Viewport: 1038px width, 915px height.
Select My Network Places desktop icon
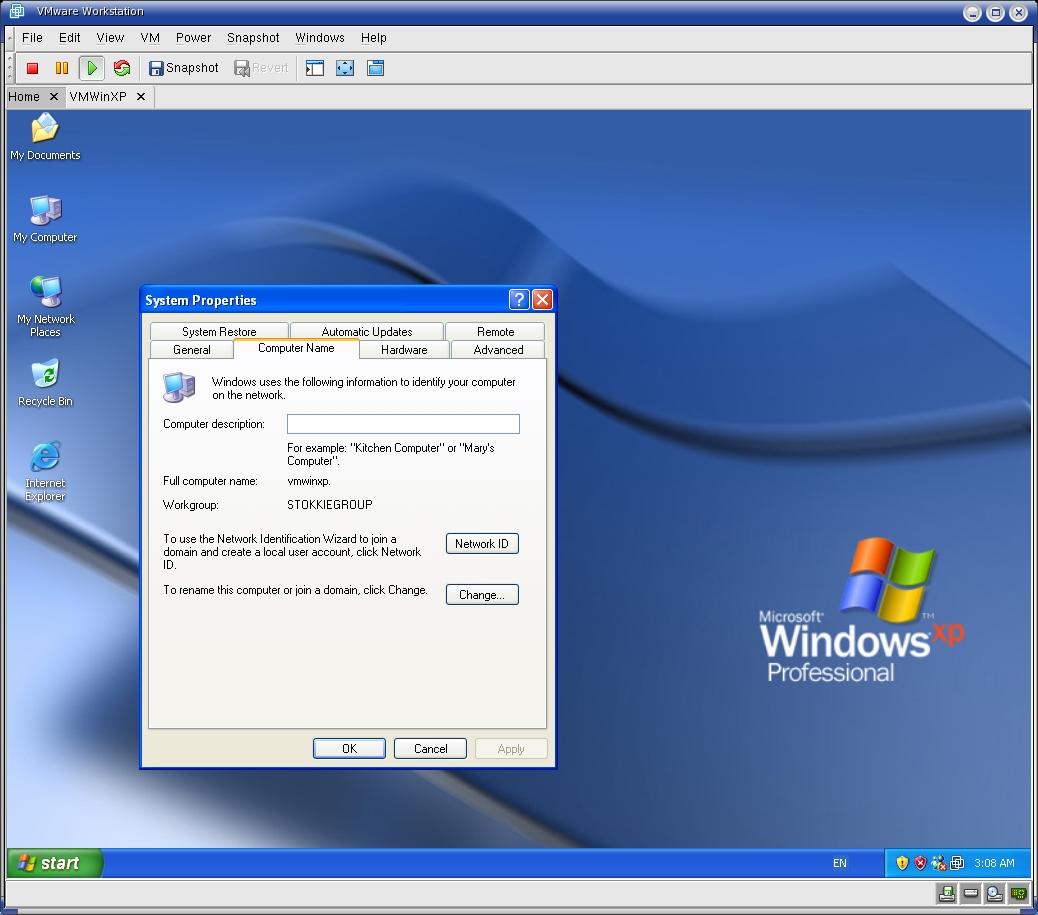tap(45, 307)
